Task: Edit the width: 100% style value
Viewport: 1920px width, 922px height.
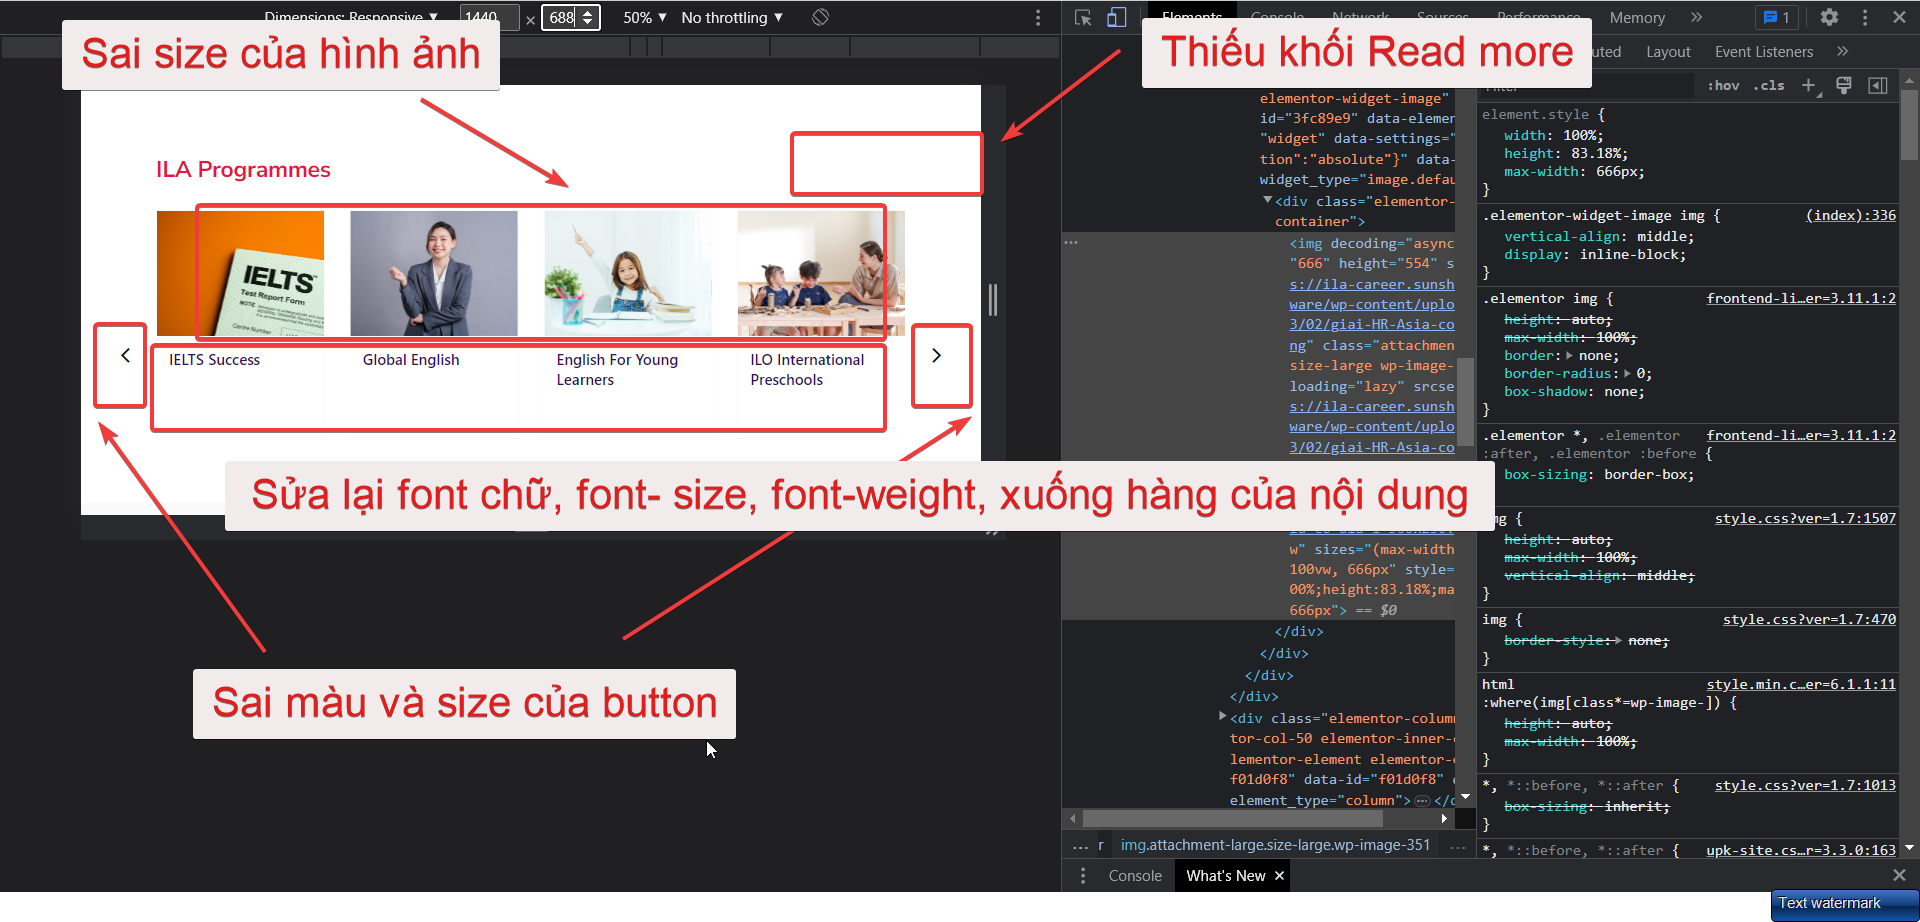Action: pyautogui.click(x=1582, y=136)
